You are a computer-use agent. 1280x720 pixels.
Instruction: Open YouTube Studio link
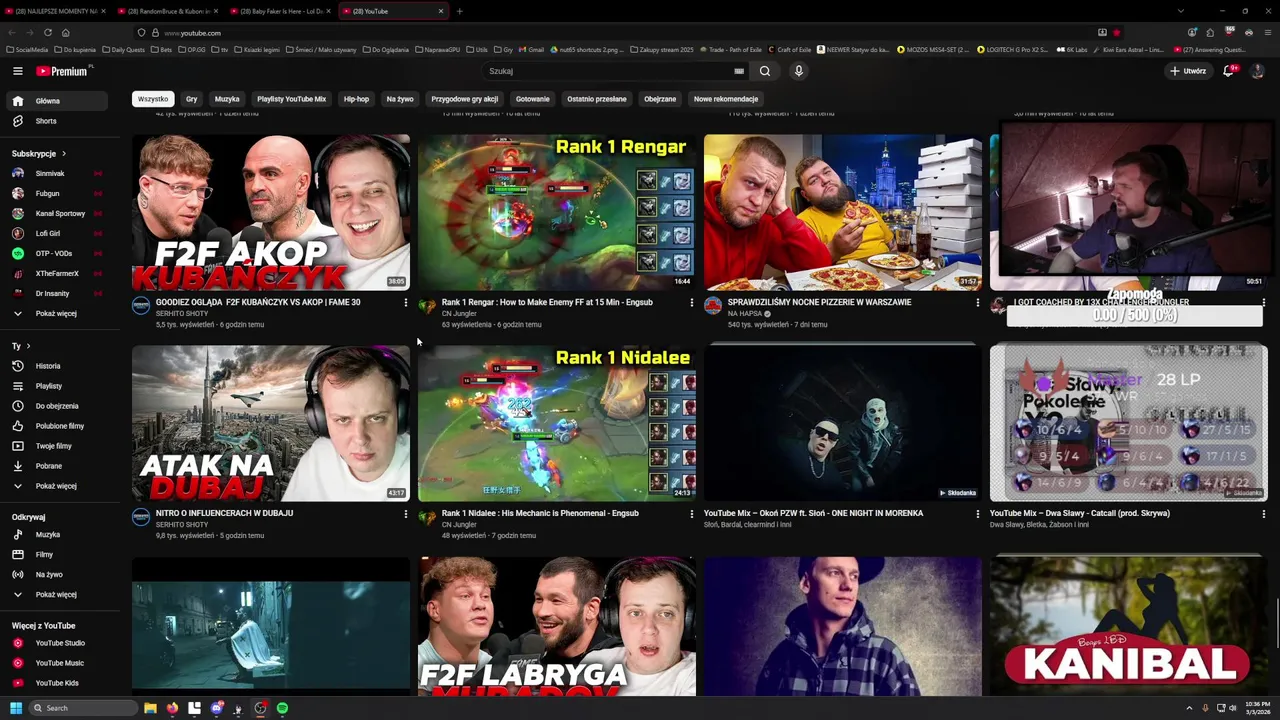coord(55,643)
